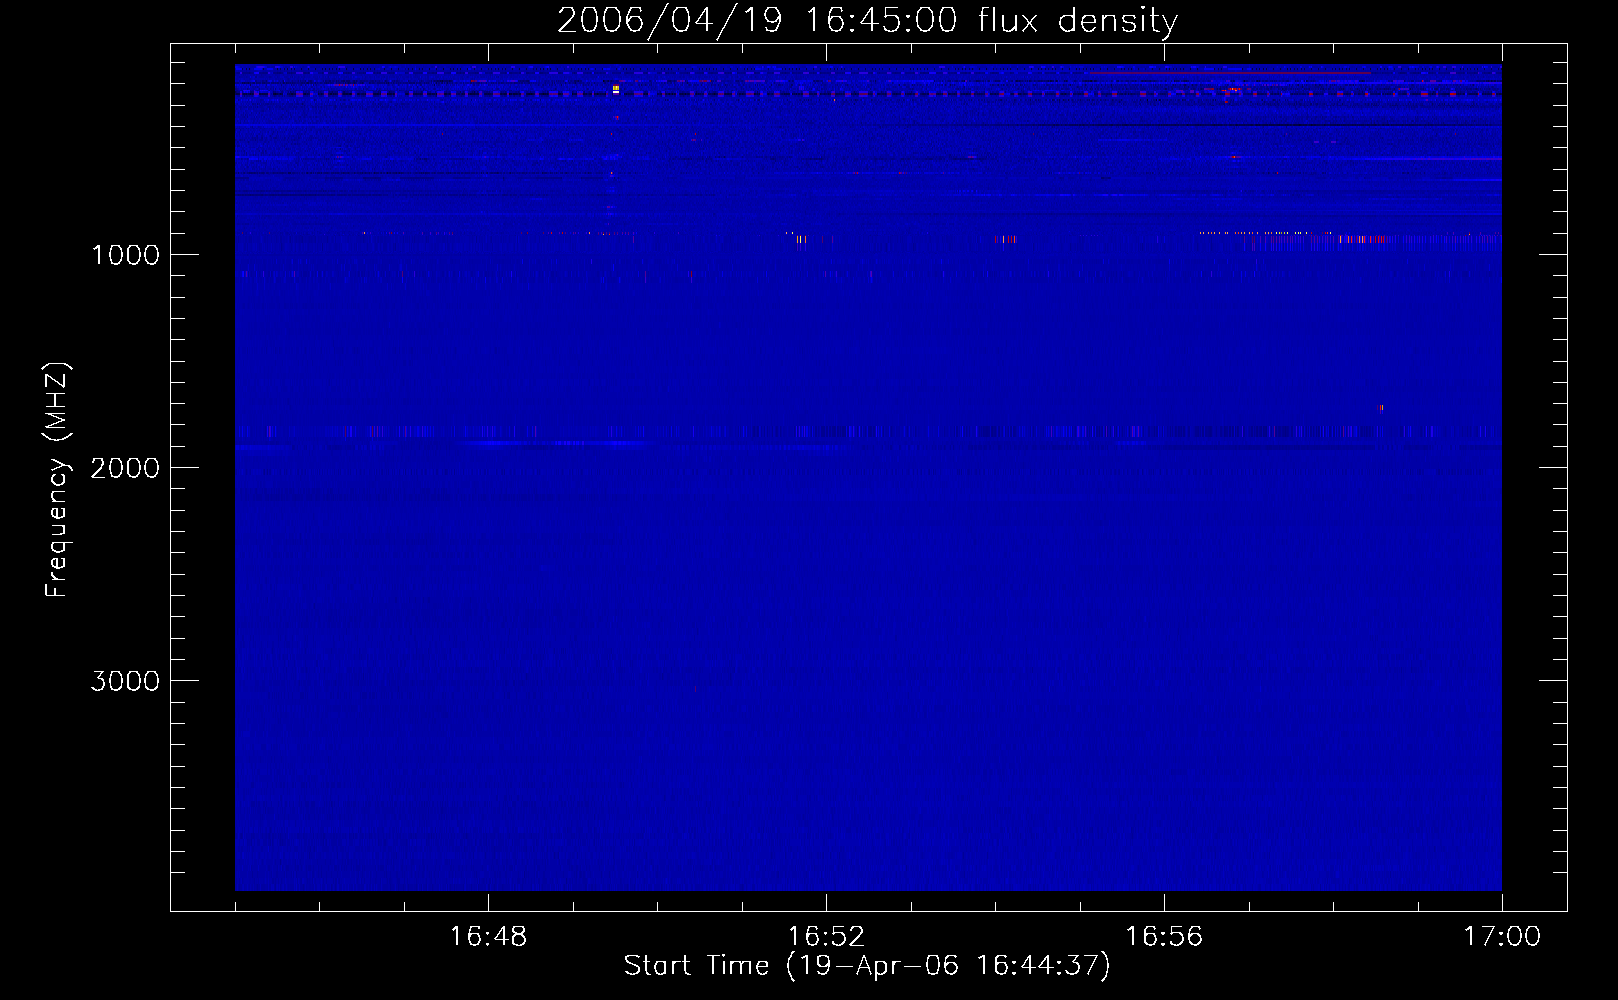Click the 16:48 time tick label
Image resolution: width=1618 pixels, height=1000 pixels.
click(x=488, y=937)
